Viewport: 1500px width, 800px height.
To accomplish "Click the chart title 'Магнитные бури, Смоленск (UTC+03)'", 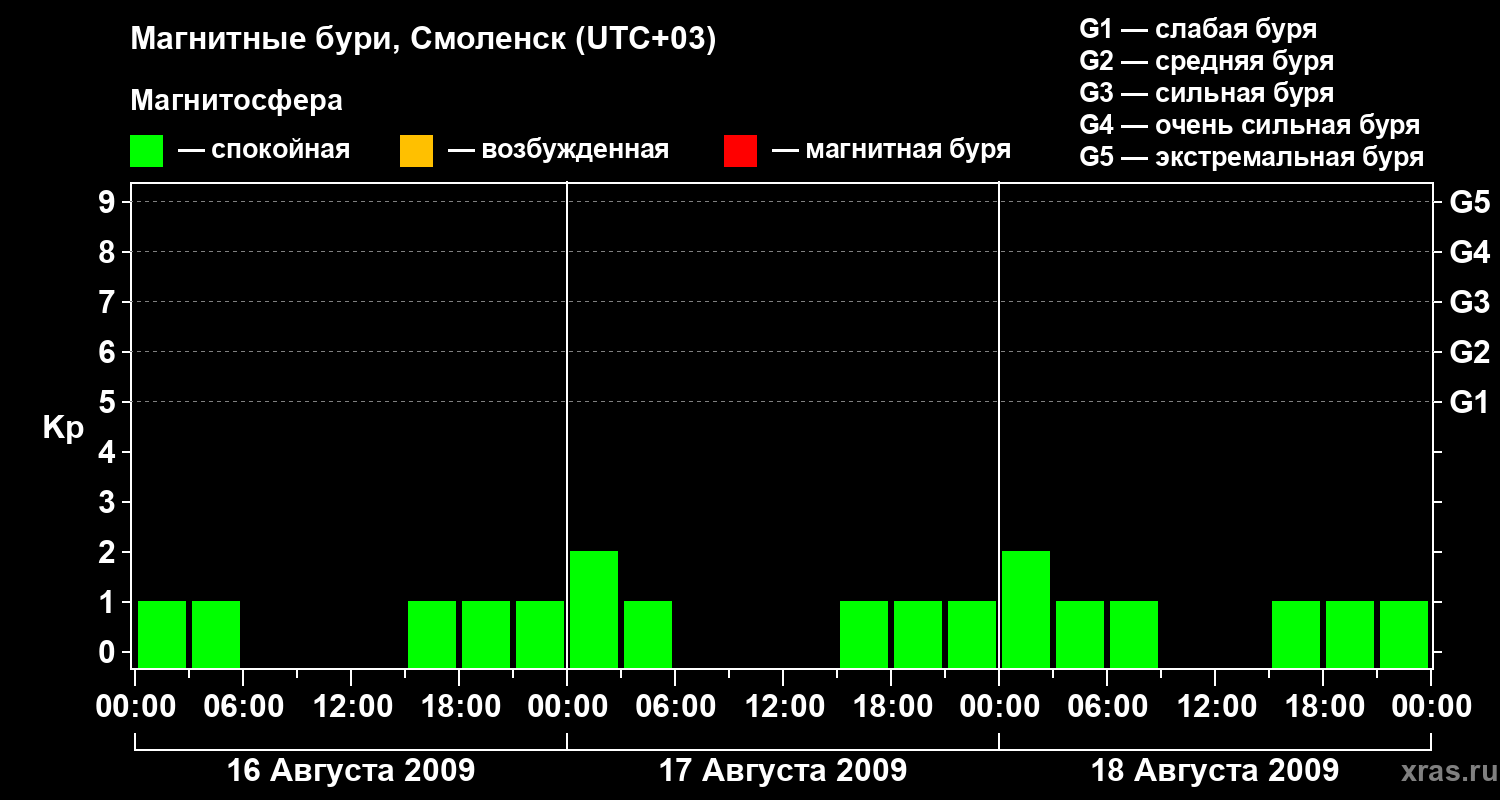I will point(424,41).
